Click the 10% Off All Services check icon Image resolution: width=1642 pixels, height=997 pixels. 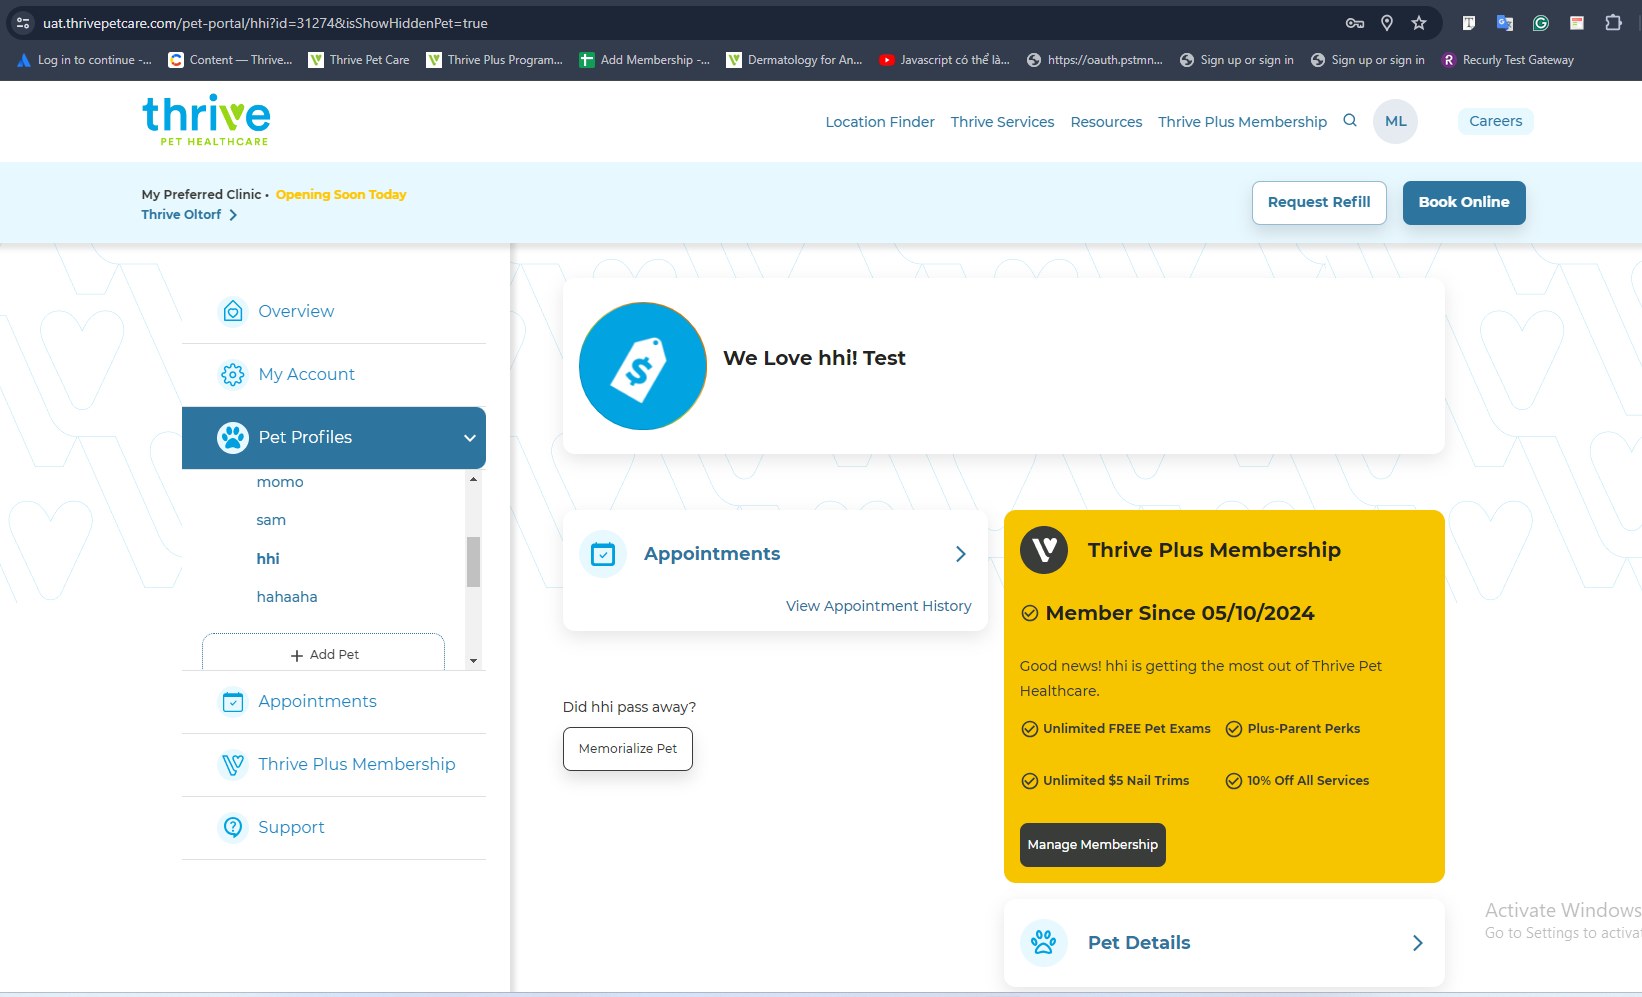click(x=1234, y=781)
